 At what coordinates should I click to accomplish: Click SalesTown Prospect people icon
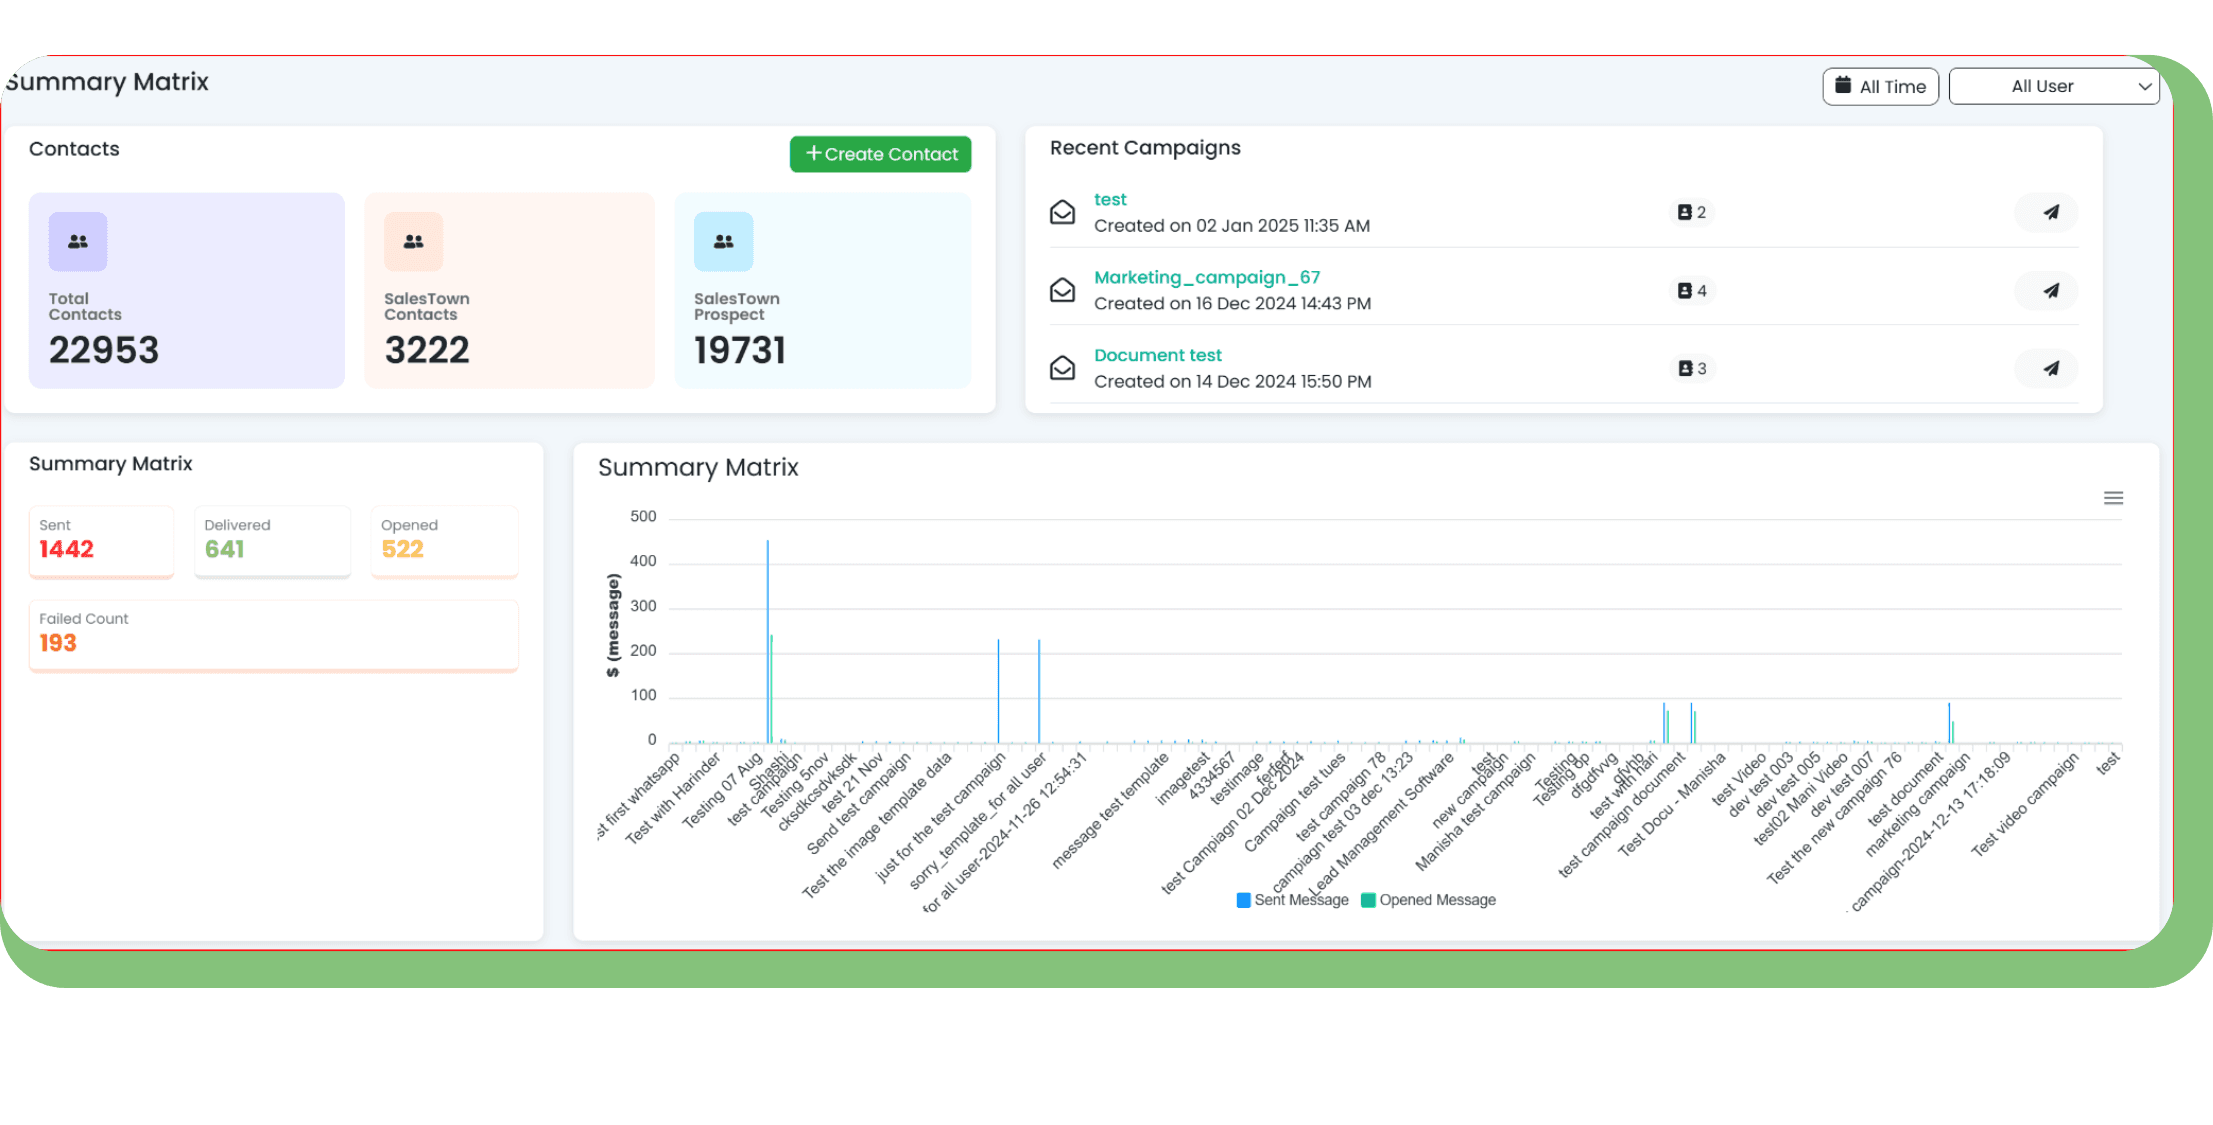(723, 242)
